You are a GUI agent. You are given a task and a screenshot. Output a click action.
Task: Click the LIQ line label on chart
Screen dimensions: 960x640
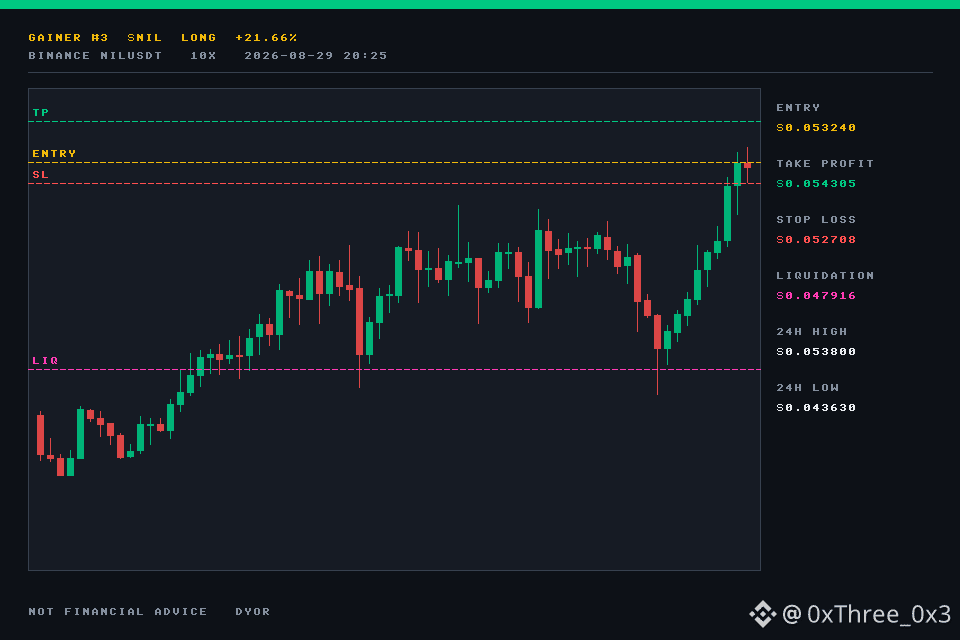pyautogui.click(x=45, y=361)
